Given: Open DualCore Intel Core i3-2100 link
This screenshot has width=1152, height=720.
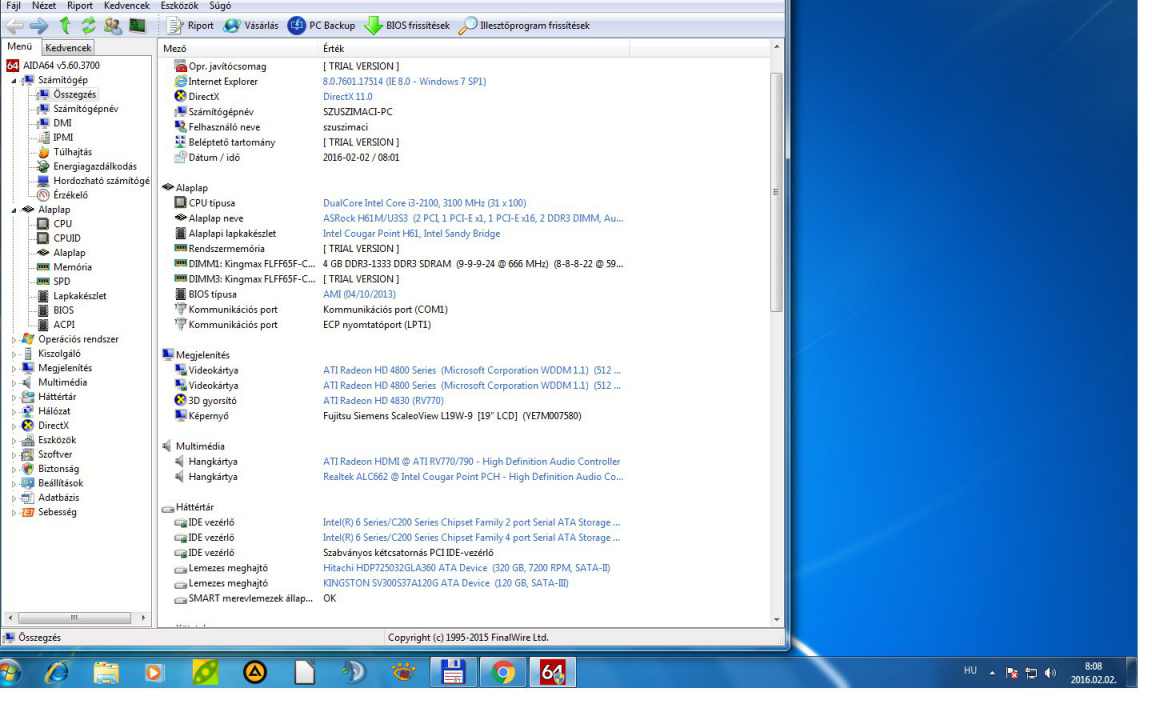Looking at the screenshot, I should click(425, 204).
